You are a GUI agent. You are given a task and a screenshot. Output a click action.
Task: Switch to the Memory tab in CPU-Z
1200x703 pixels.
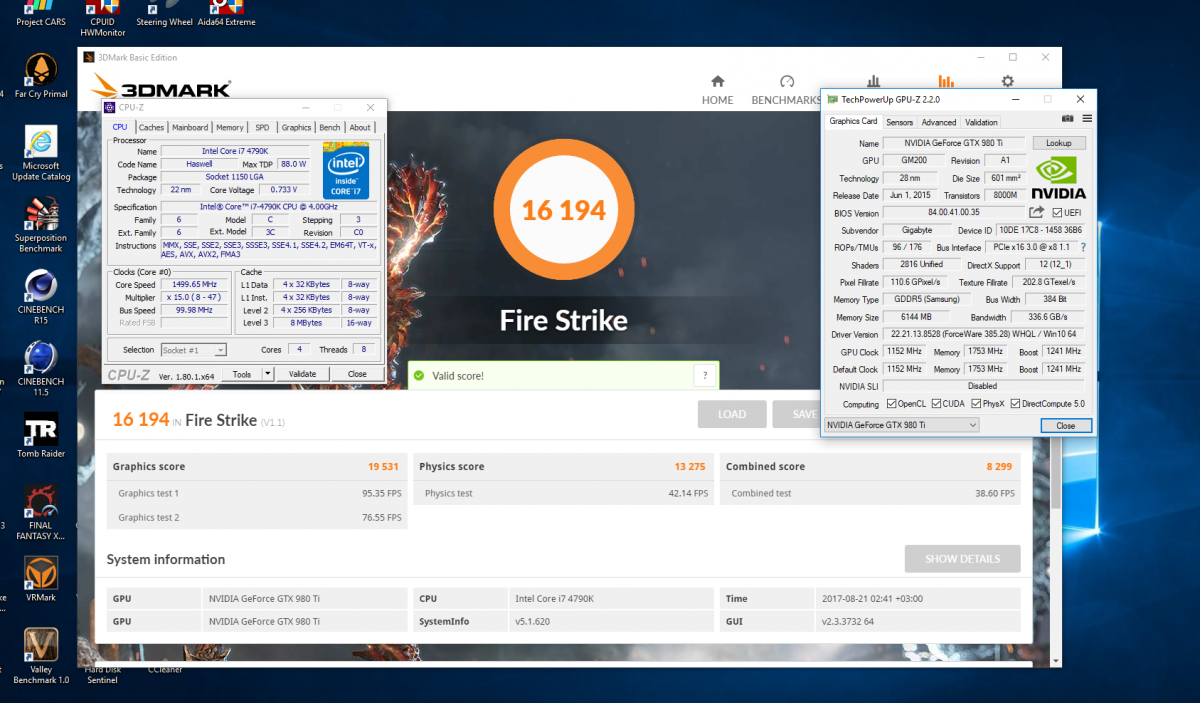(230, 127)
